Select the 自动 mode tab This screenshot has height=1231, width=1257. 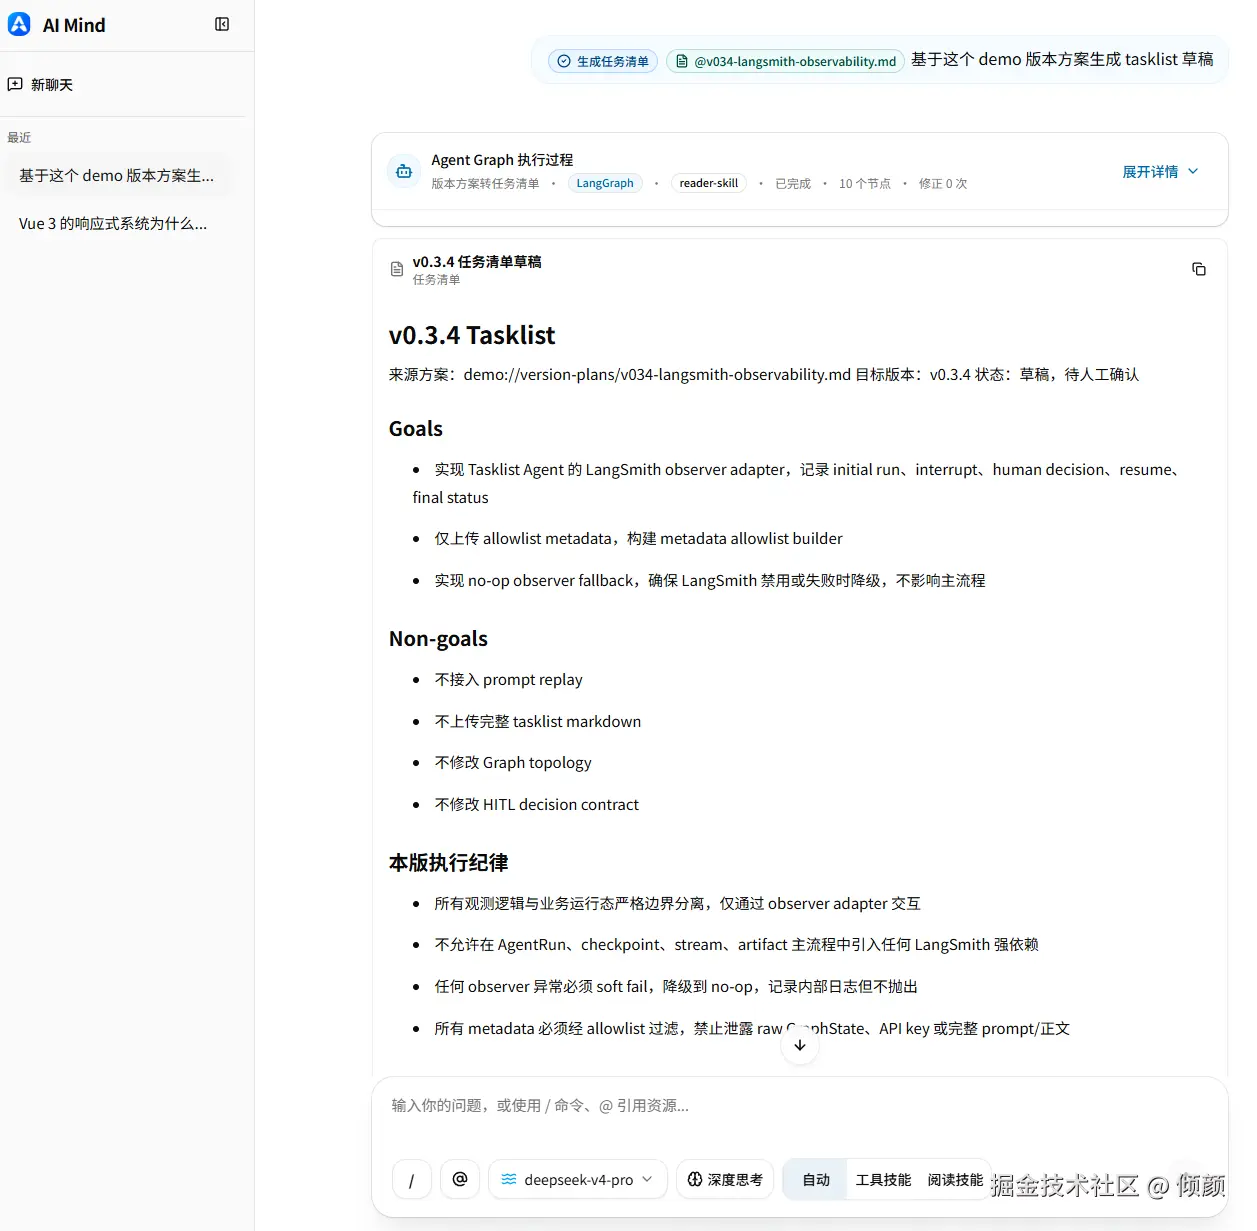tap(816, 1180)
